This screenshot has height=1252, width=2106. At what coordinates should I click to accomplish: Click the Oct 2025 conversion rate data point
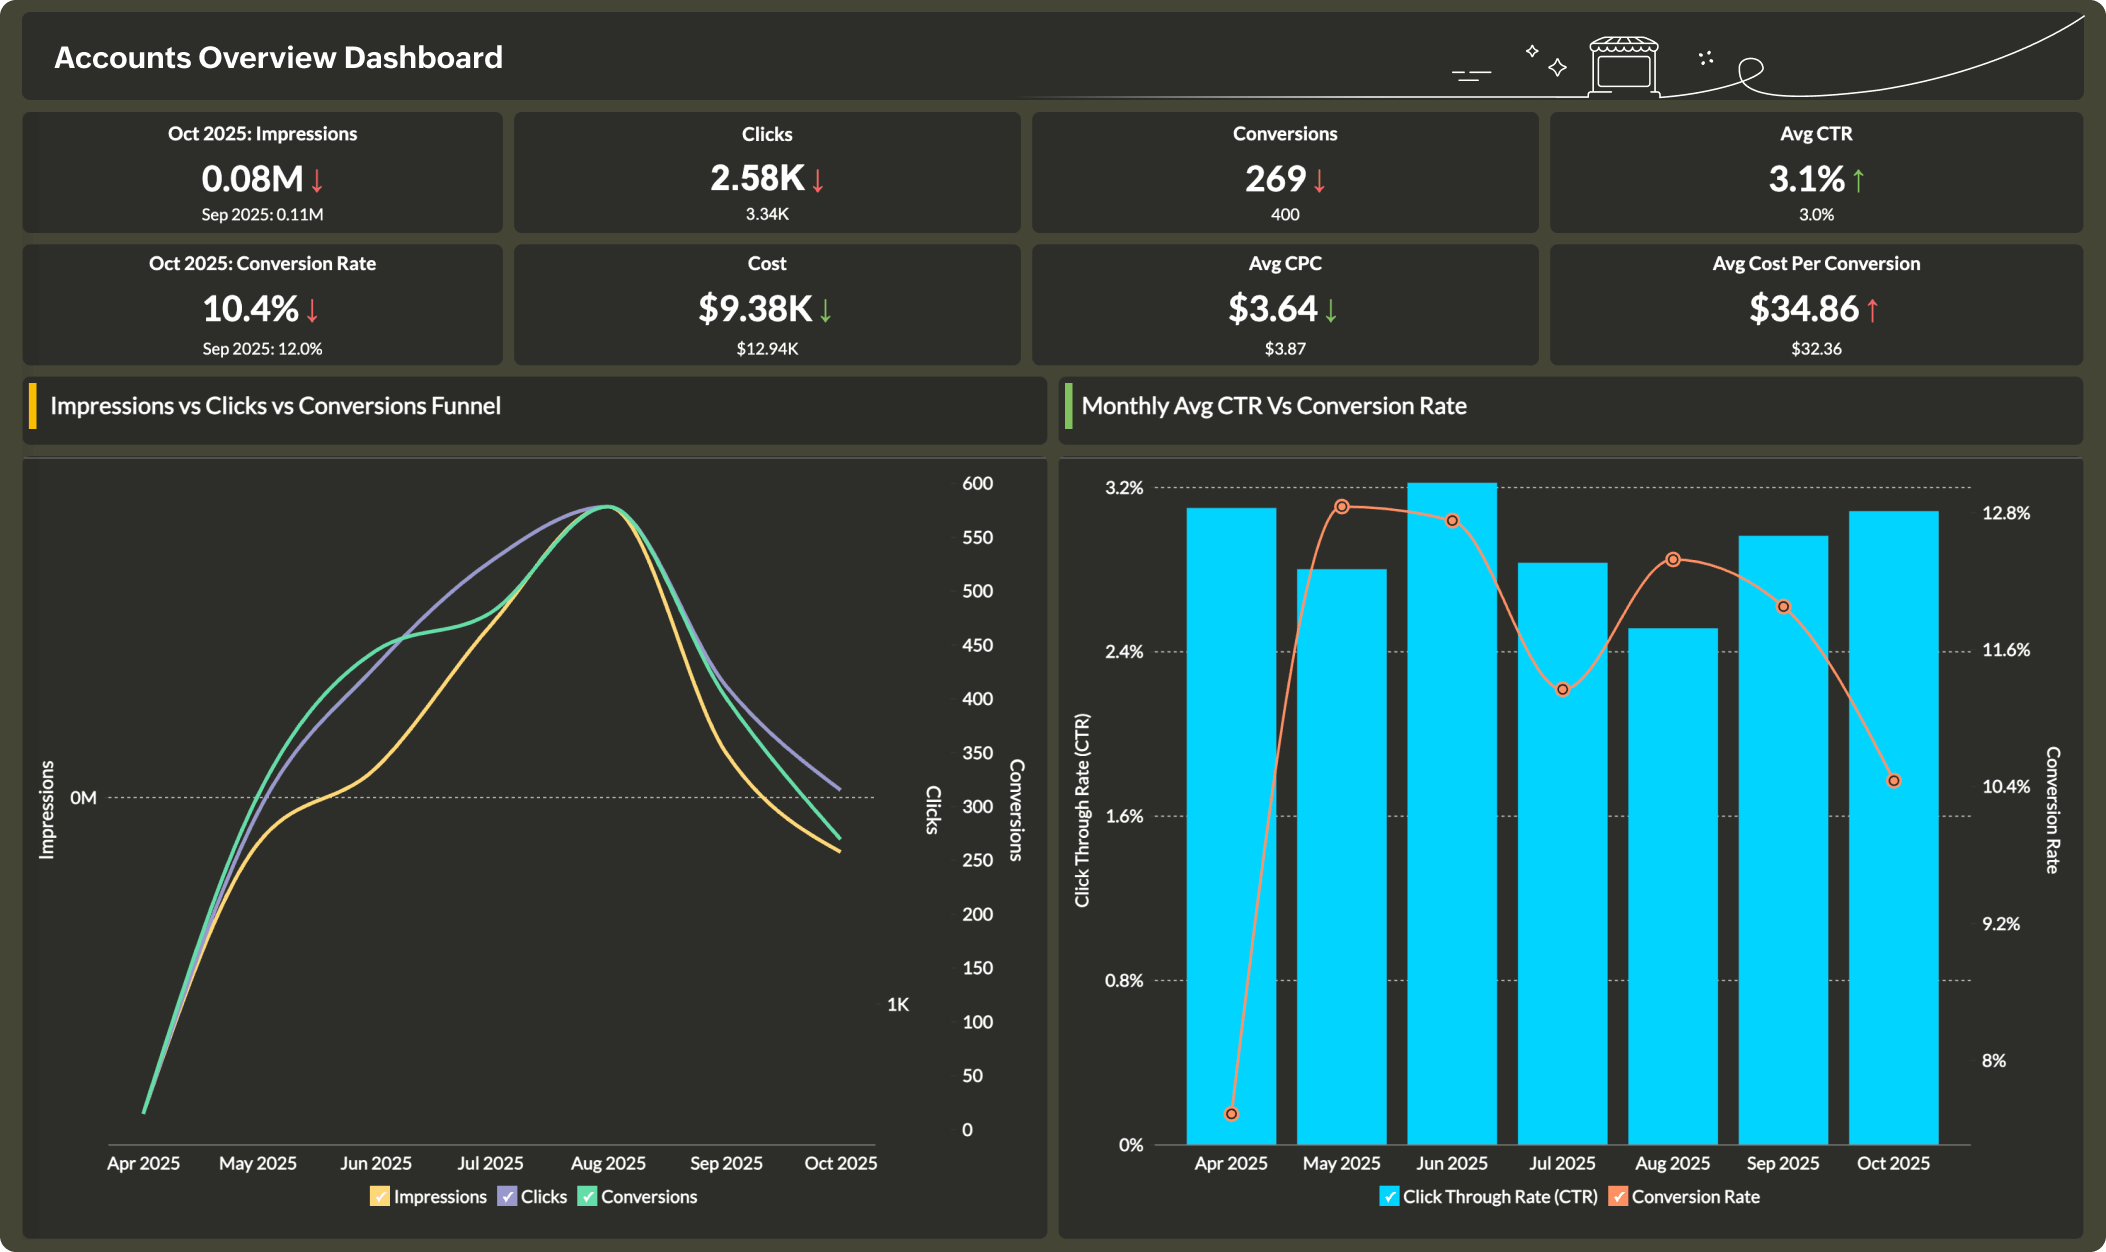[x=1892, y=780]
